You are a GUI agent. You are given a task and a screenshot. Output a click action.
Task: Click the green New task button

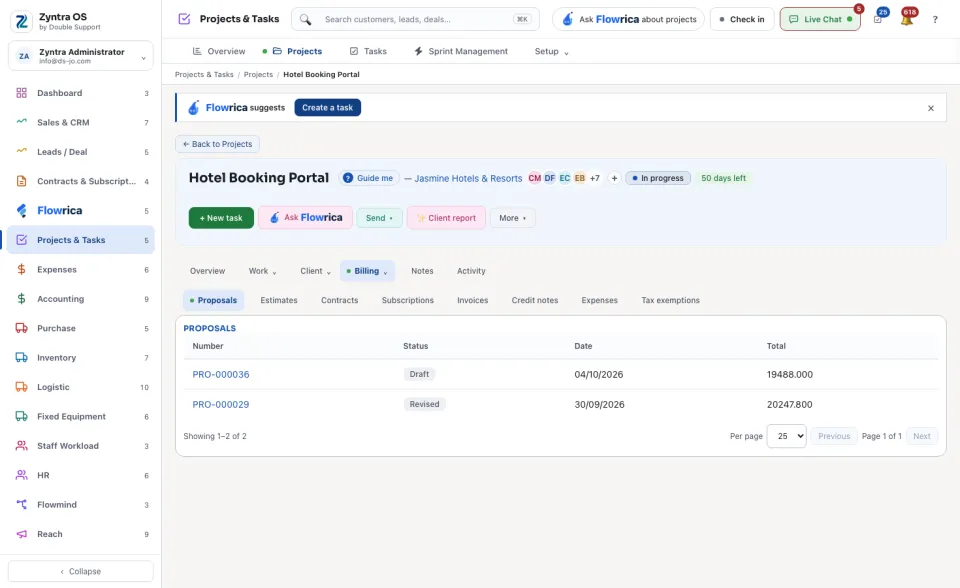221,218
